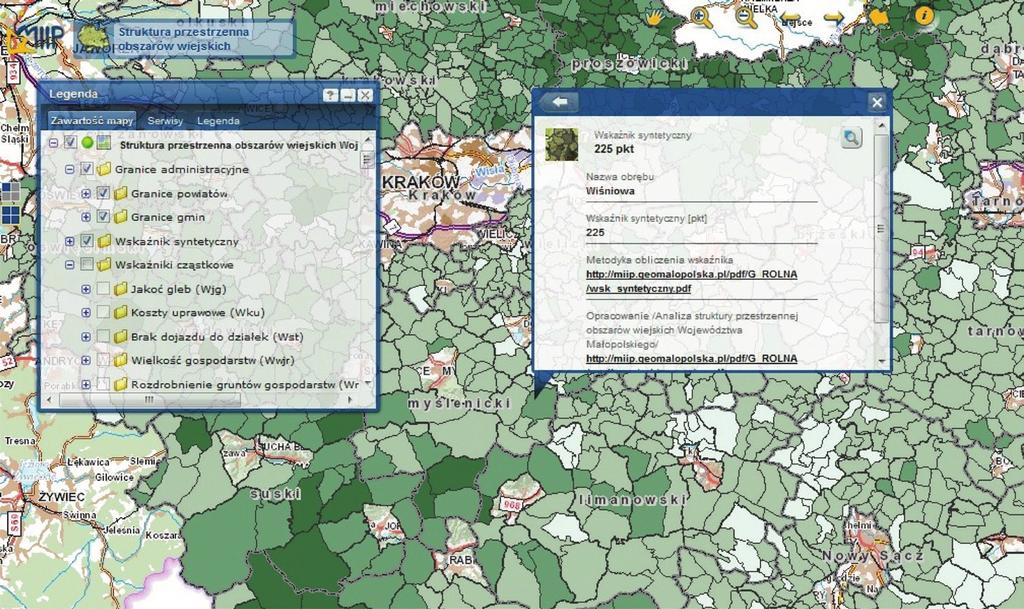Screen dimensions: 1024x609
Task: Open the wsk_syntetyczny.pdf methodology link
Action: 692,281
